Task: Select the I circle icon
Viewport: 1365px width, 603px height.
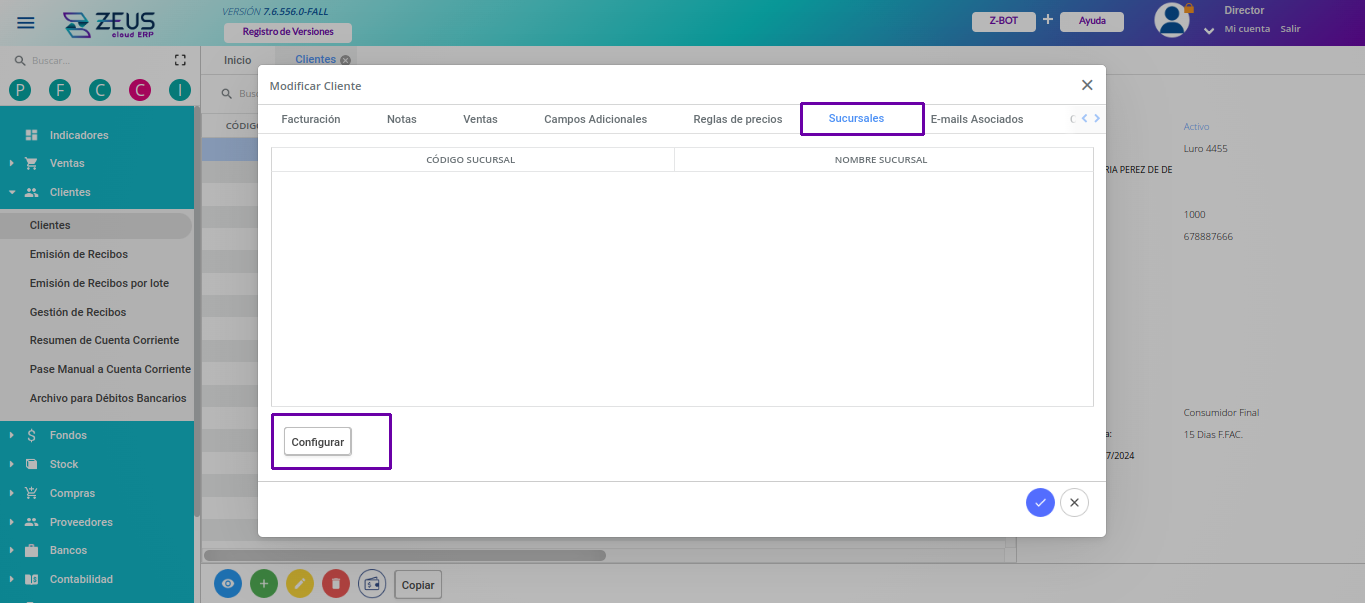Action: [x=179, y=90]
